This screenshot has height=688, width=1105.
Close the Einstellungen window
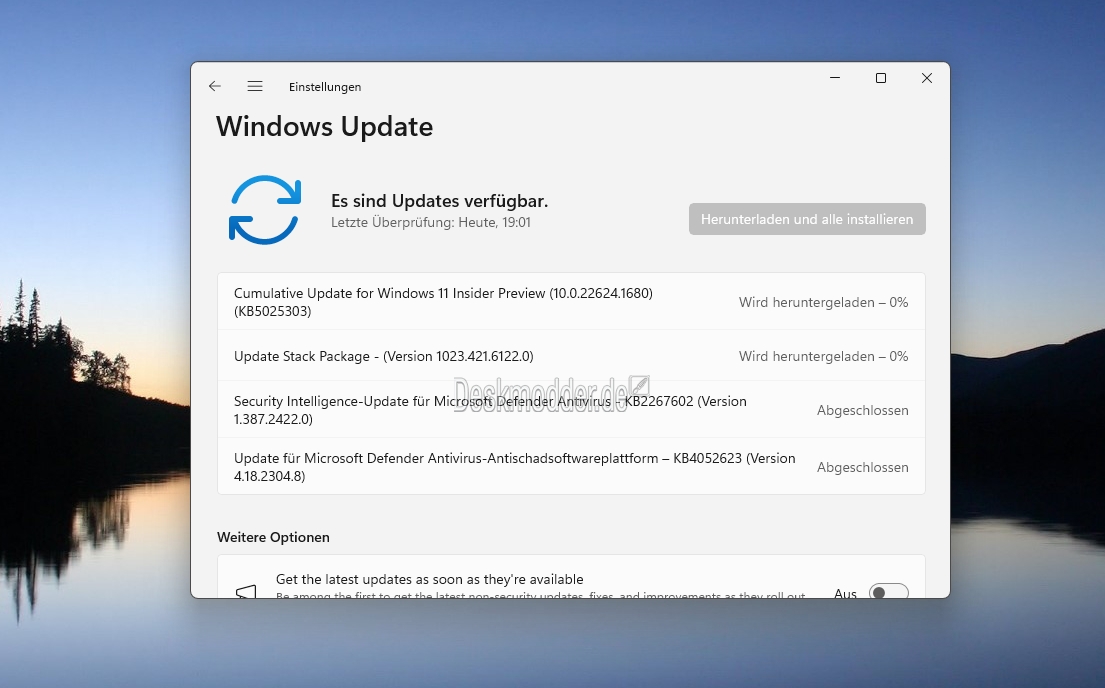[x=927, y=78]
